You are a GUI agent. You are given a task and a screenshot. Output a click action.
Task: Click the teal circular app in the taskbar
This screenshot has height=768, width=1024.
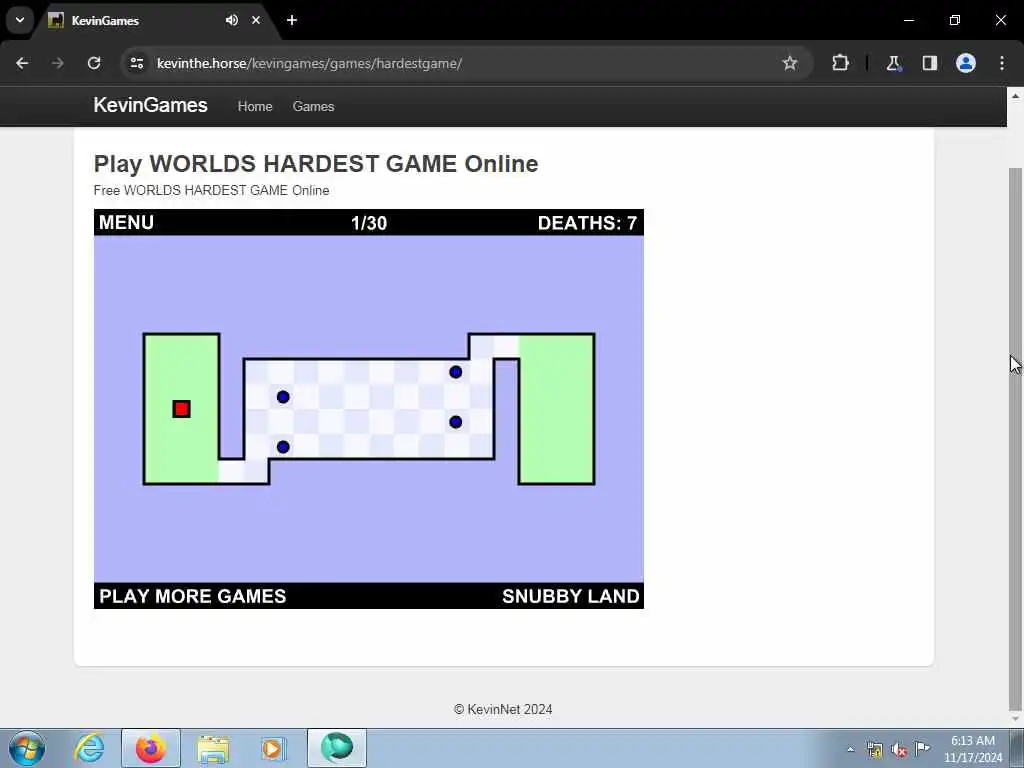coord(337,748)
